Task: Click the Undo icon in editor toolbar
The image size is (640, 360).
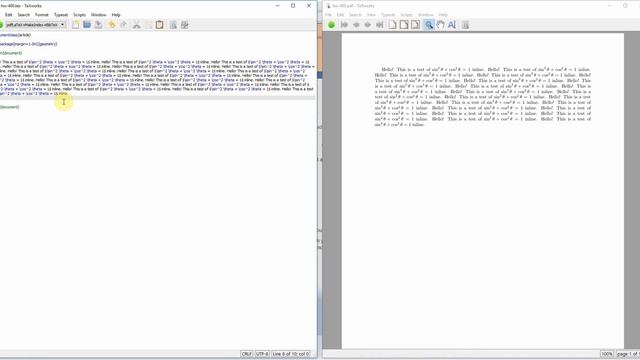Action: coord(111,25)
